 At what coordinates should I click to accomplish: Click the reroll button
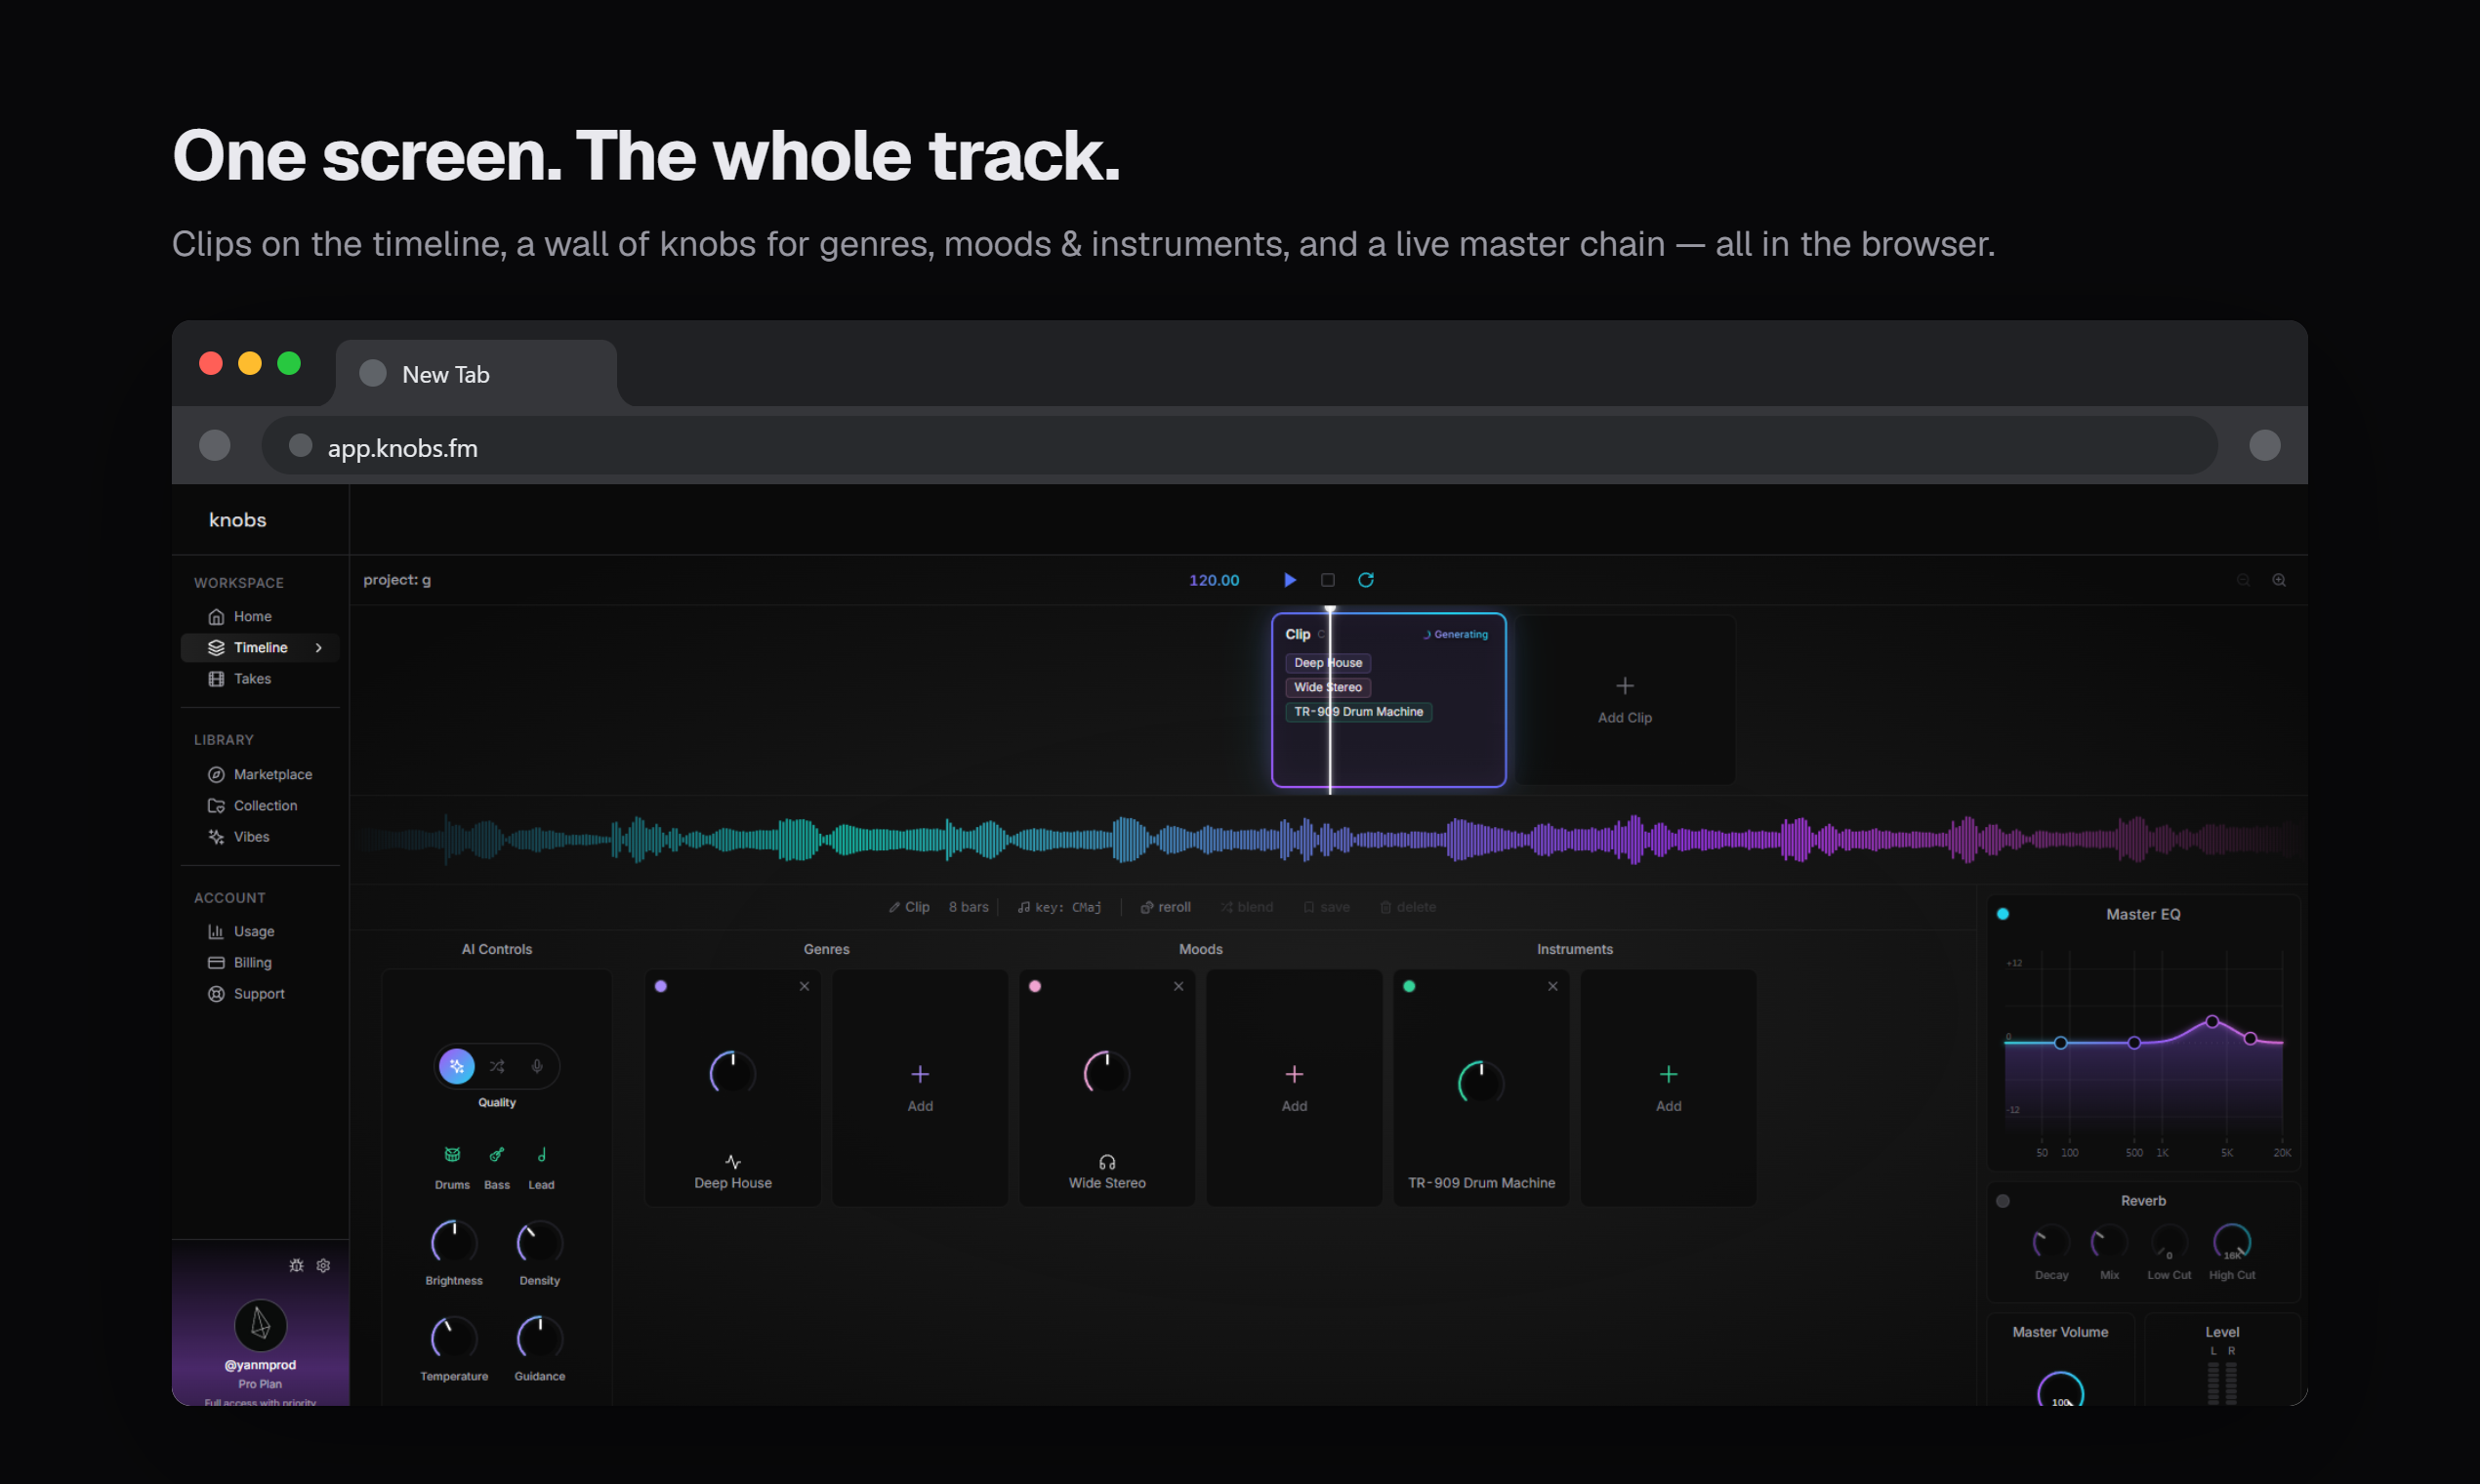(1166, 907)
